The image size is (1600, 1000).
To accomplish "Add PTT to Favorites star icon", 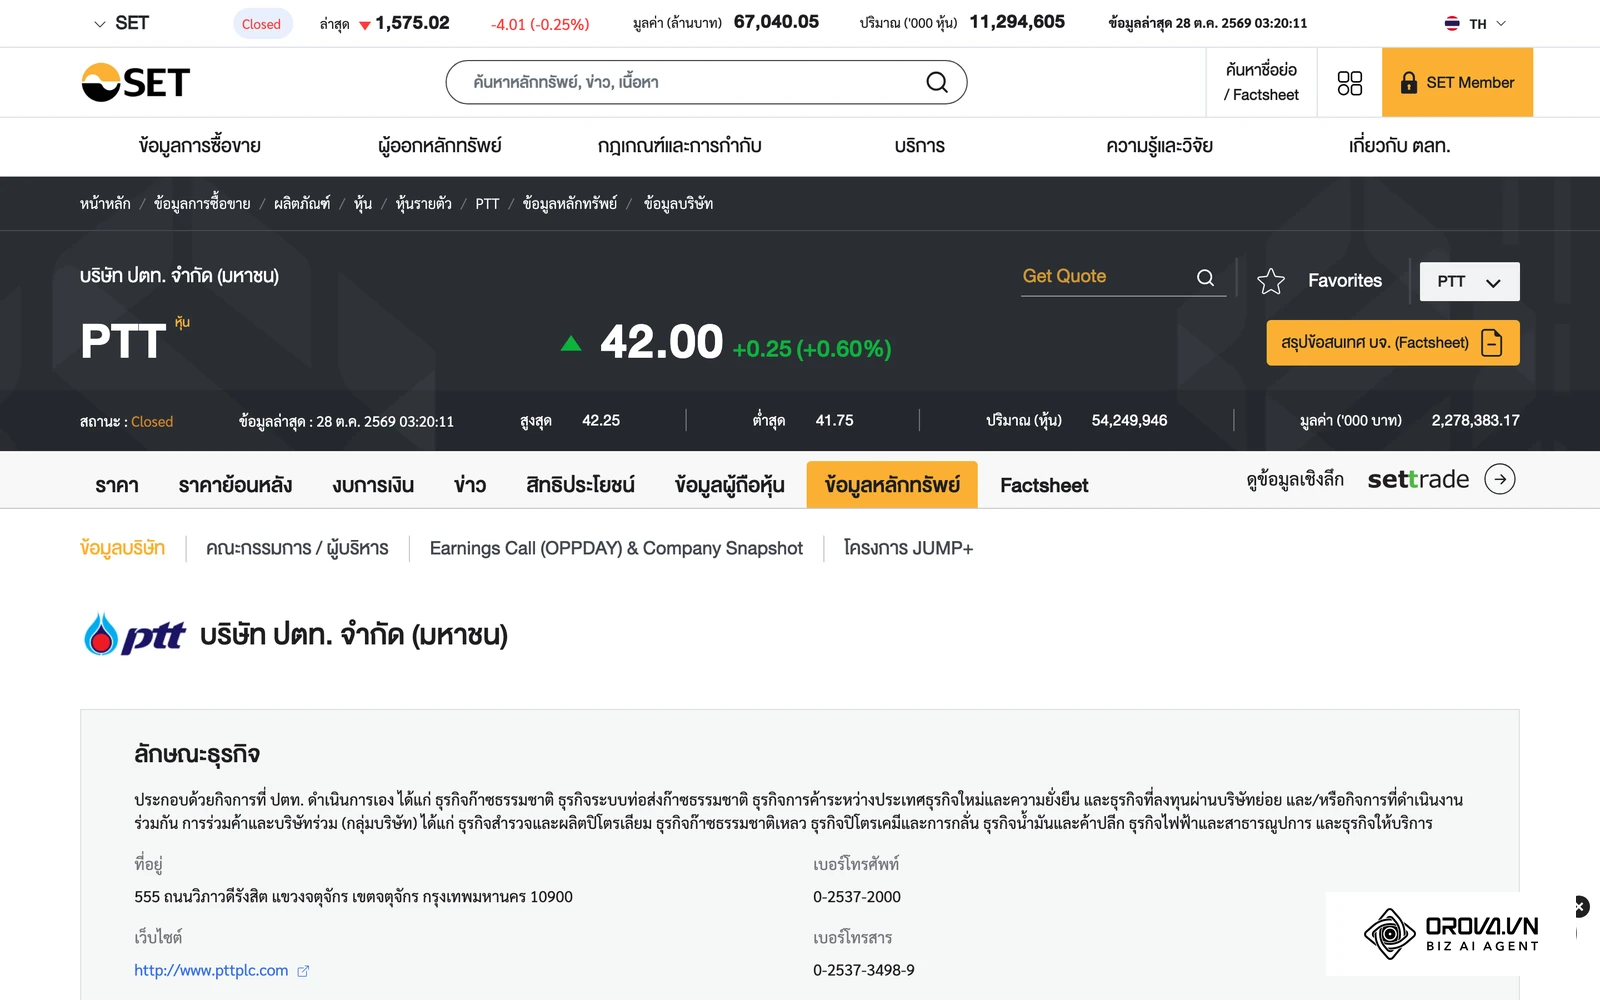I will coord(1271,281).
